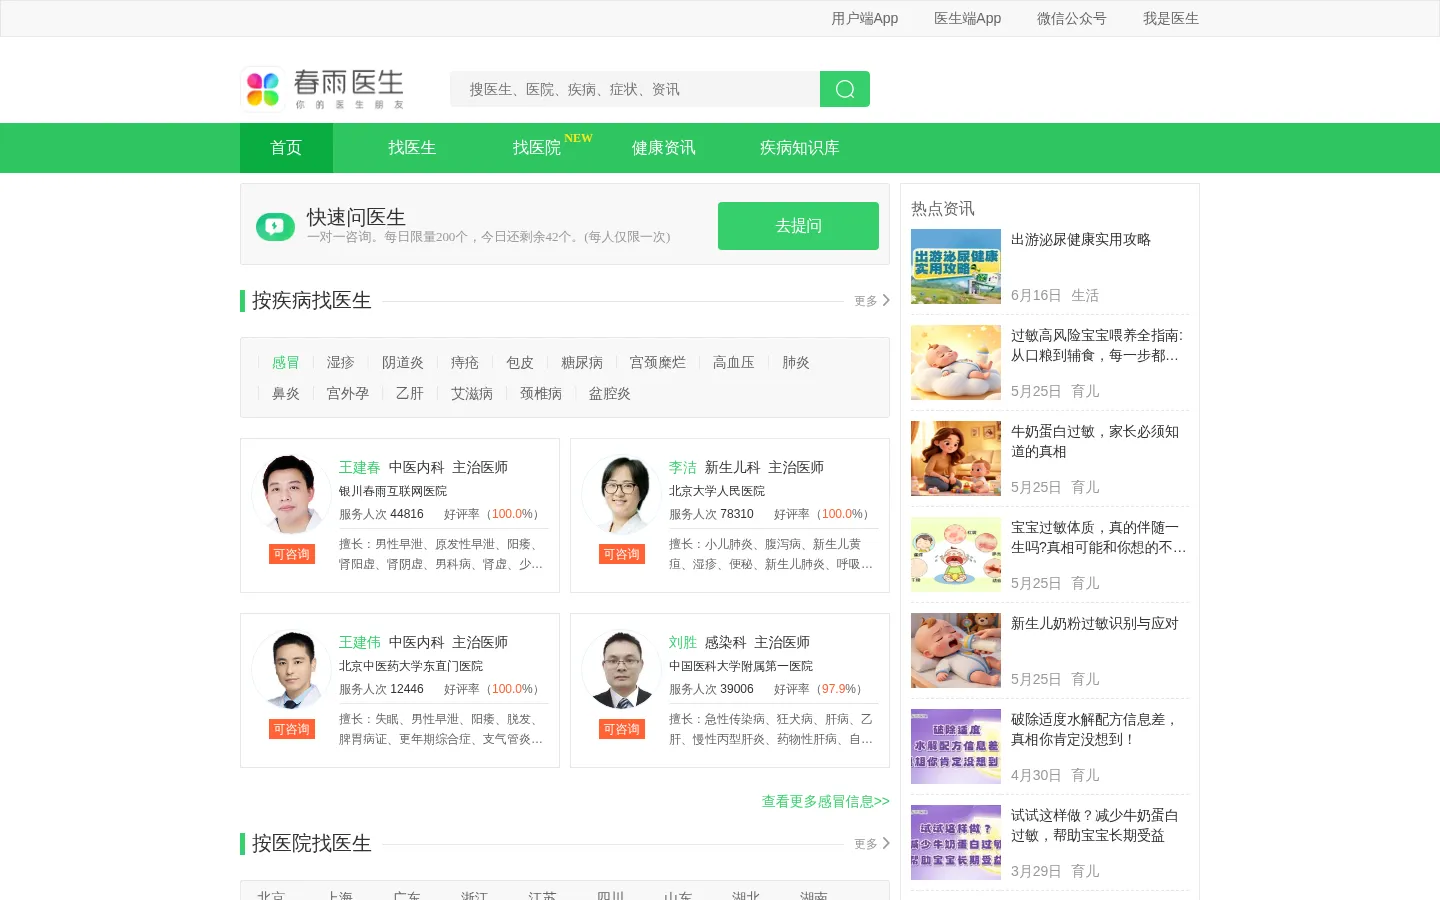Select 高血压 disease filter
The height and width of the screenshot is (900, 1440).
734,362
